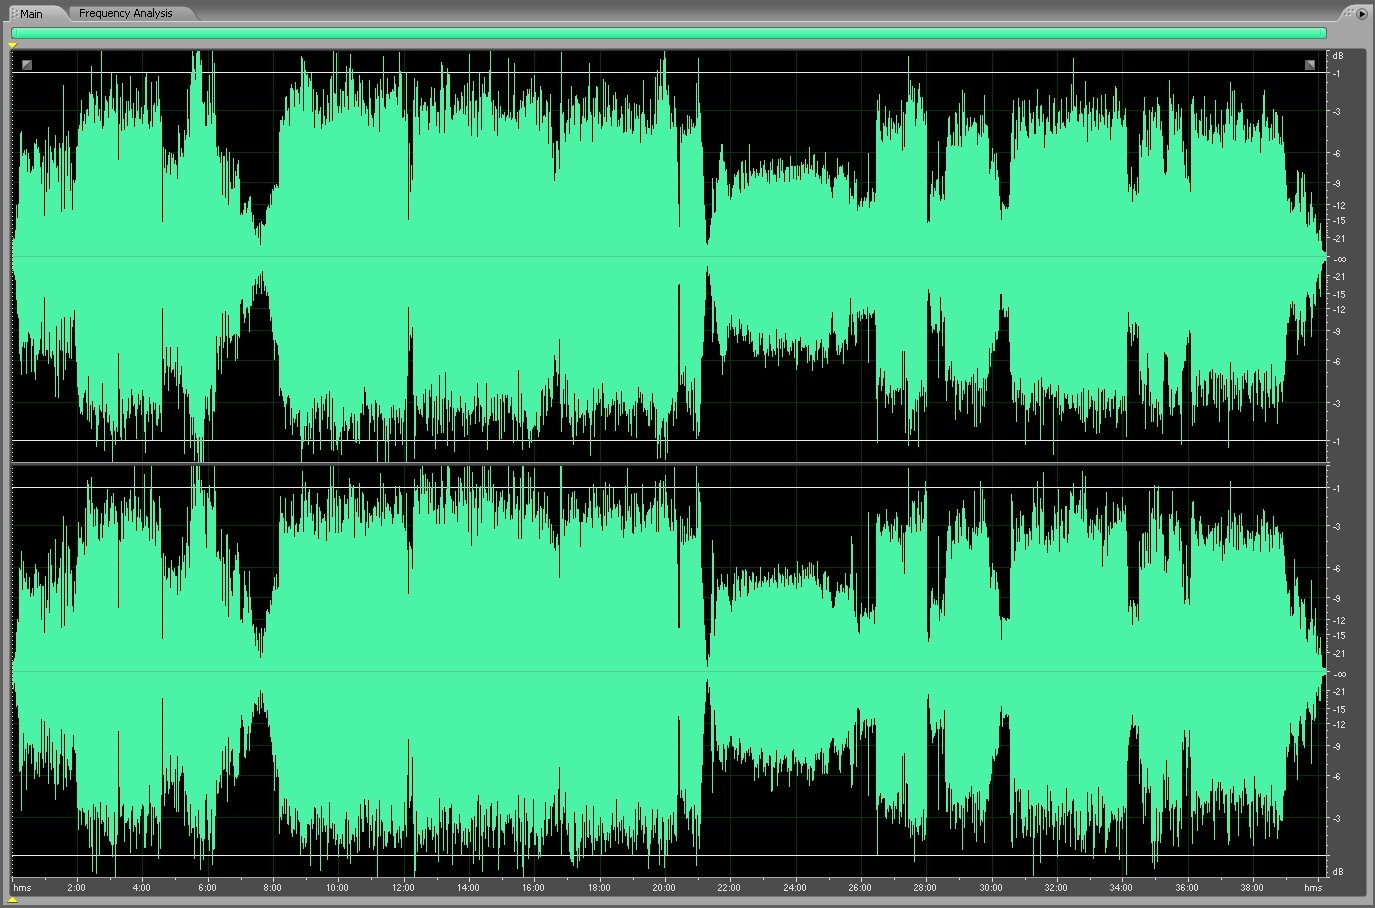Image resolution: width=1375 pixels, height=908 pixels.
Task: Select the Main waveform tab
Action: (31, 14)
